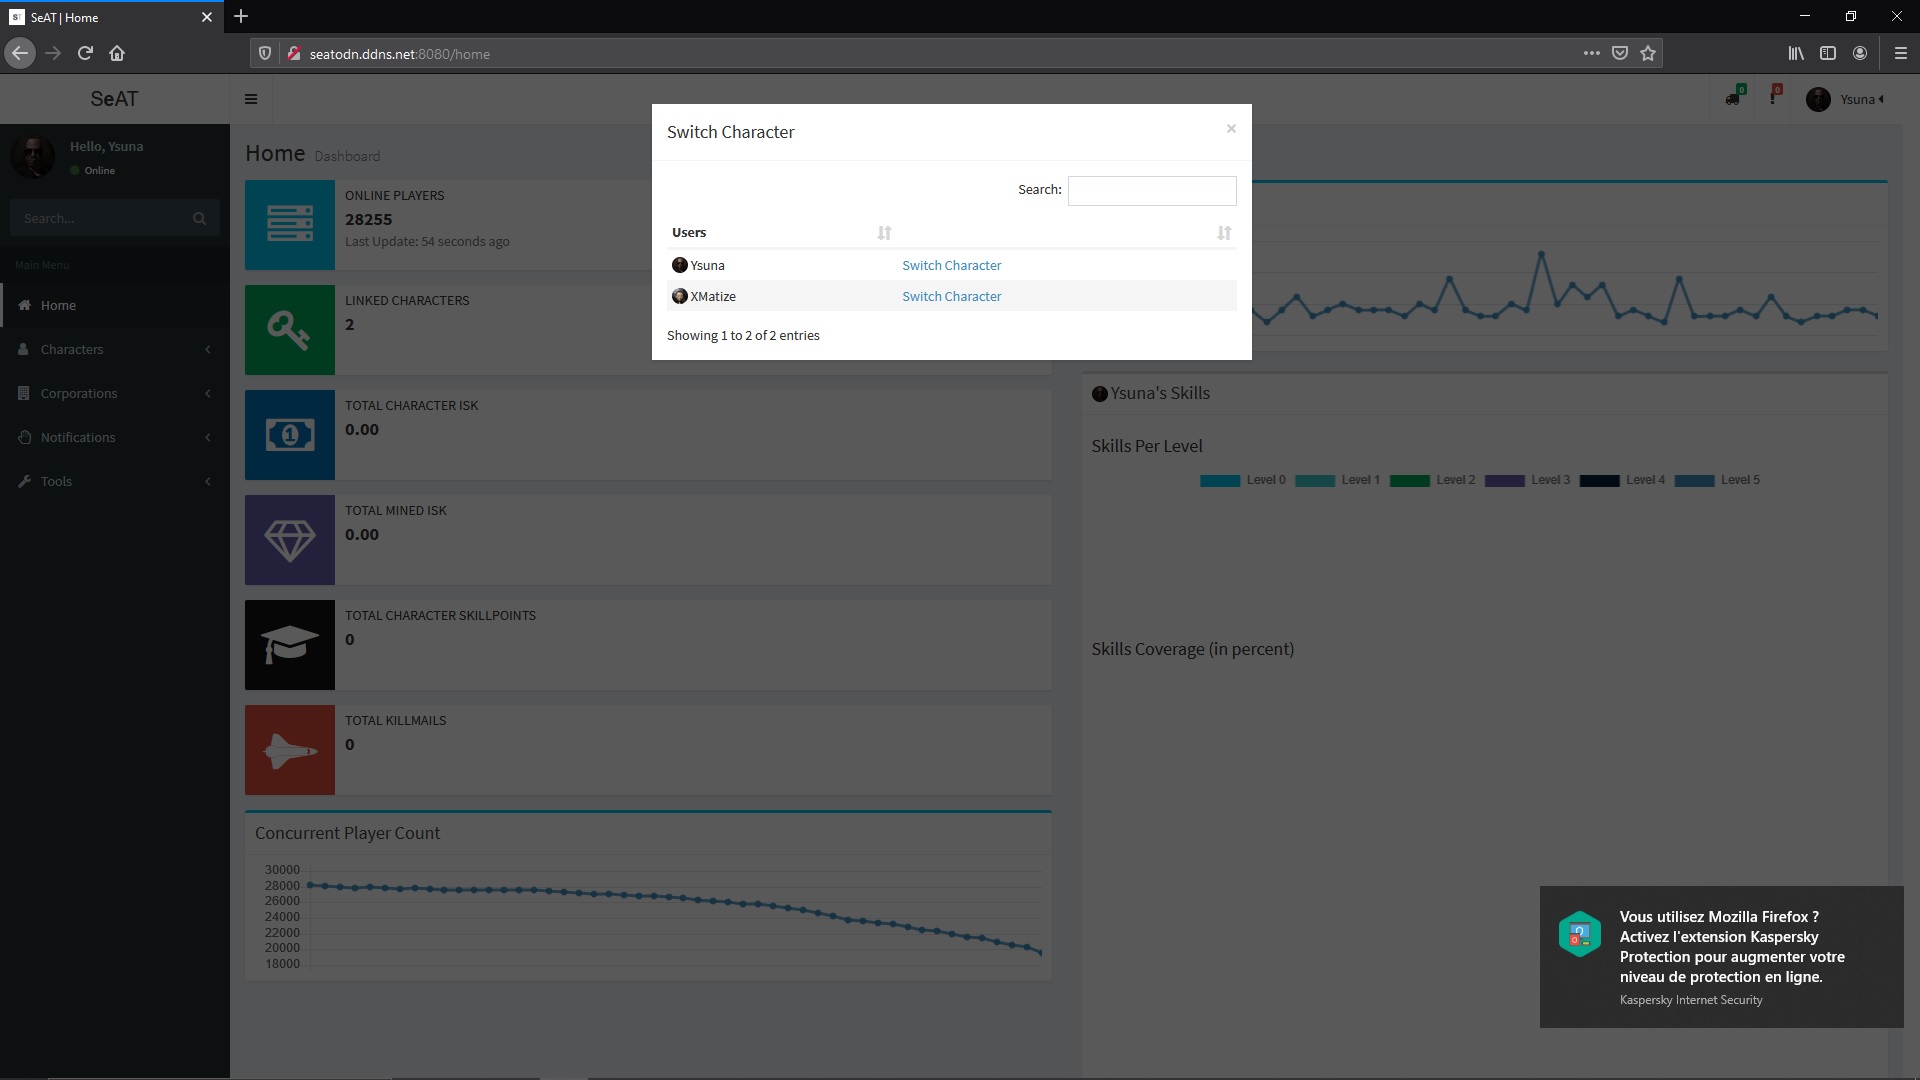Focus the modal Search input field
The height and width of the screenshot is (1080, 1920).
click(1151, 190)
